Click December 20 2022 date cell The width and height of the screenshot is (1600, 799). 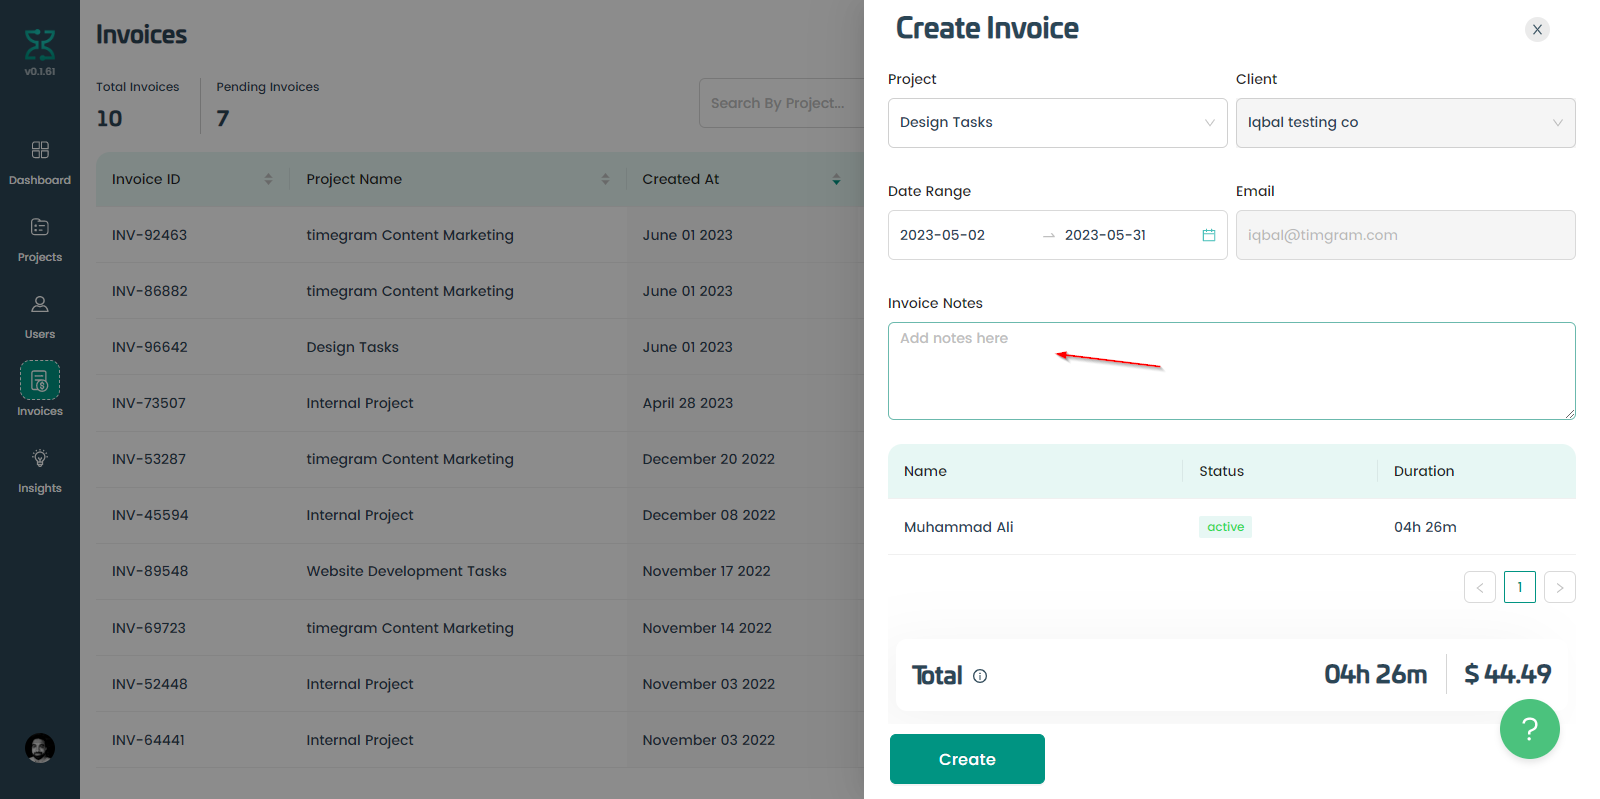(x=708, y=459)
